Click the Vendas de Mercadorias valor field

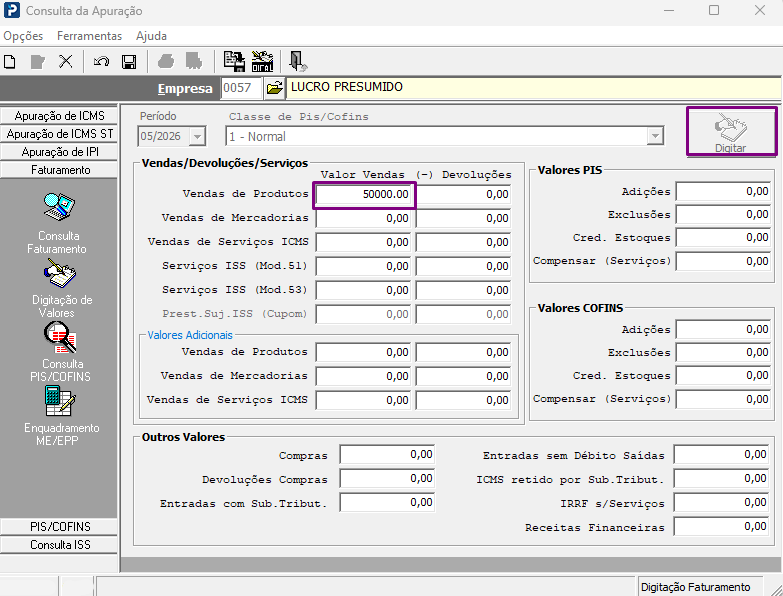coord(363,218)
